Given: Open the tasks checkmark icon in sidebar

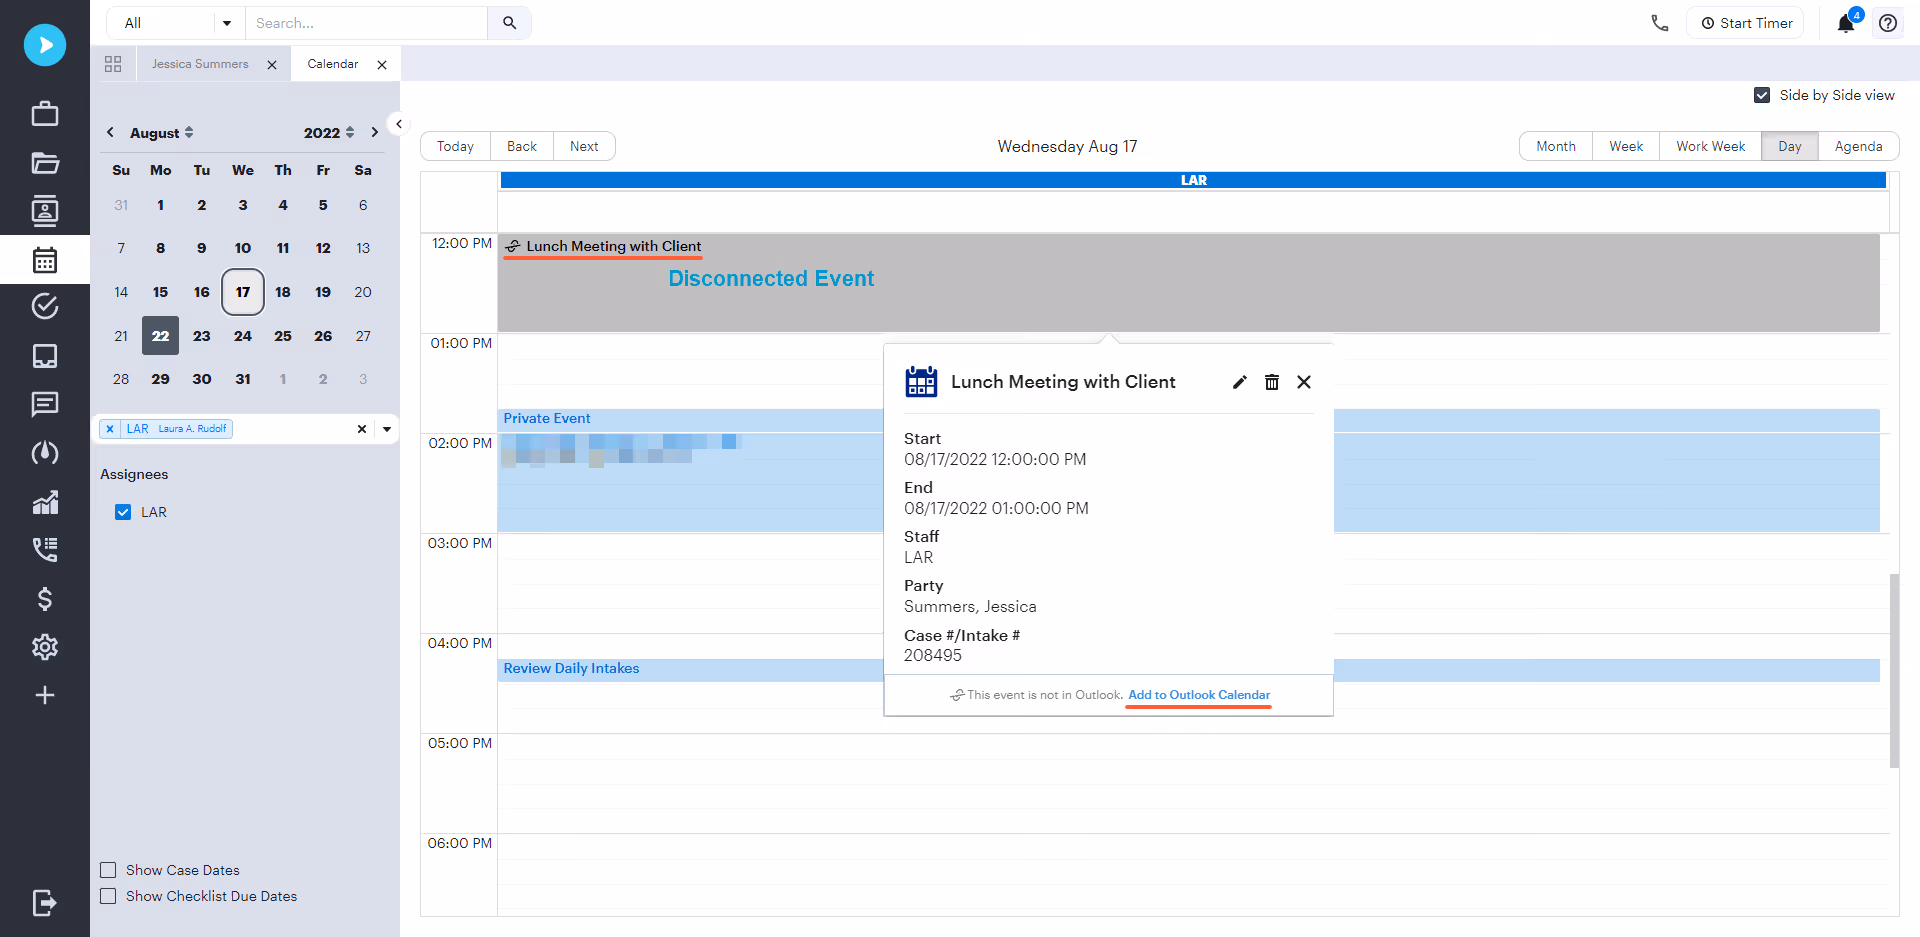Looking at the screenshot, I should coord(45,306).
